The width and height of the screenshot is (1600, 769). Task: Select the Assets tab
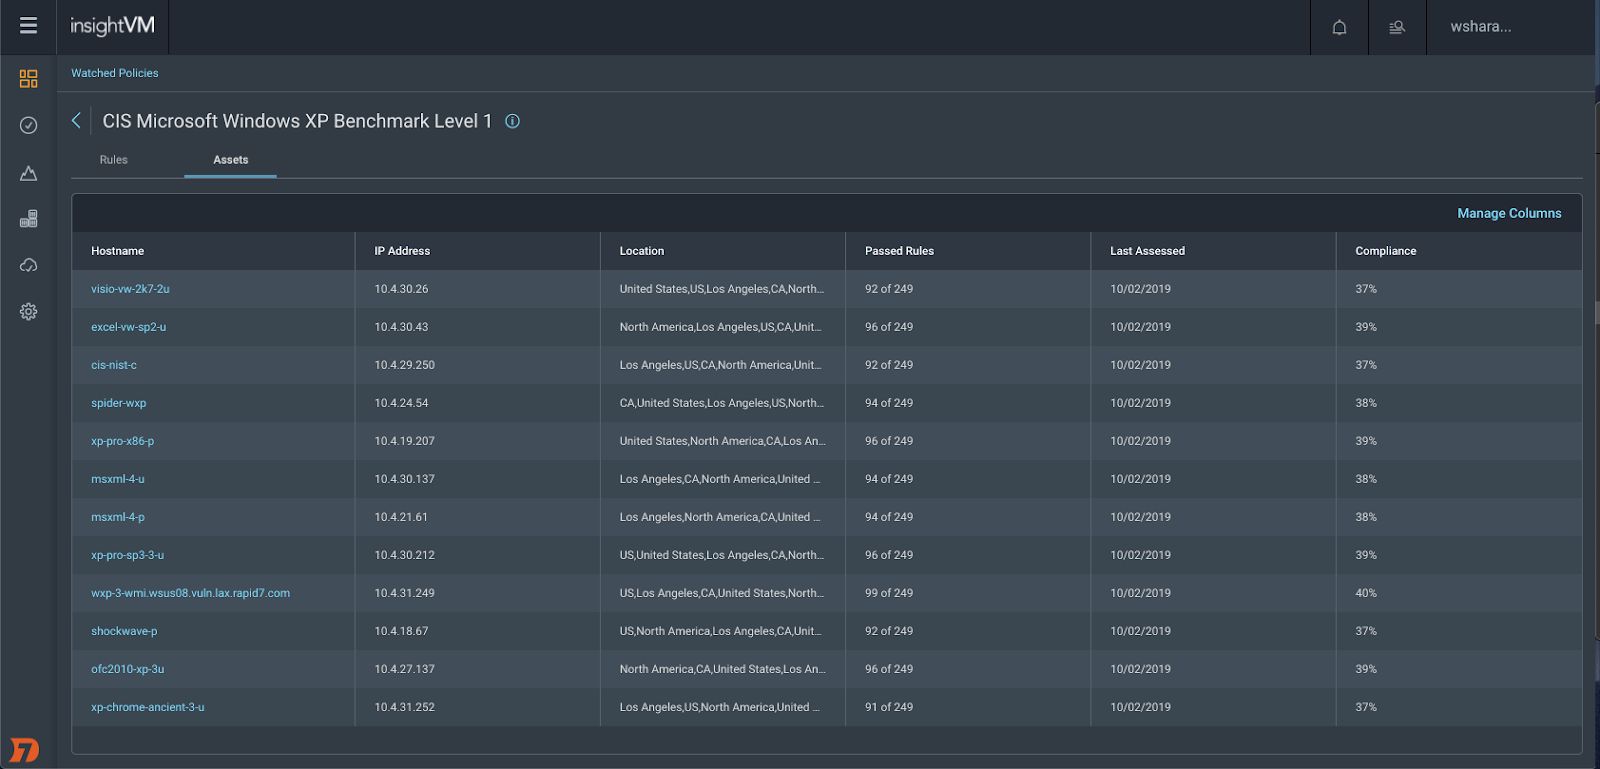[x=230, y=160]
